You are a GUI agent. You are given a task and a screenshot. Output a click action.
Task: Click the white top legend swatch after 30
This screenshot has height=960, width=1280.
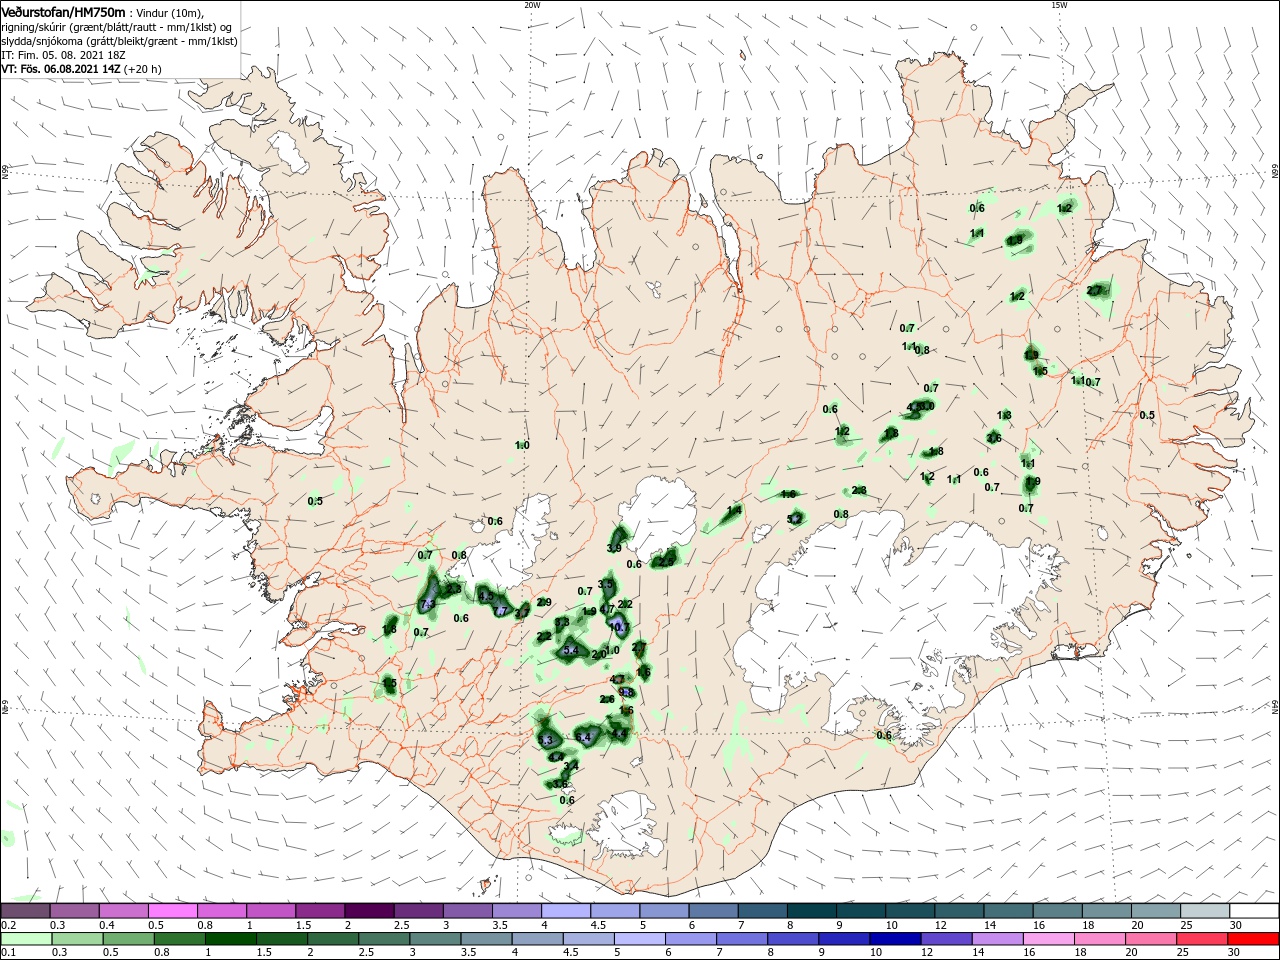tap(1255, 911)
